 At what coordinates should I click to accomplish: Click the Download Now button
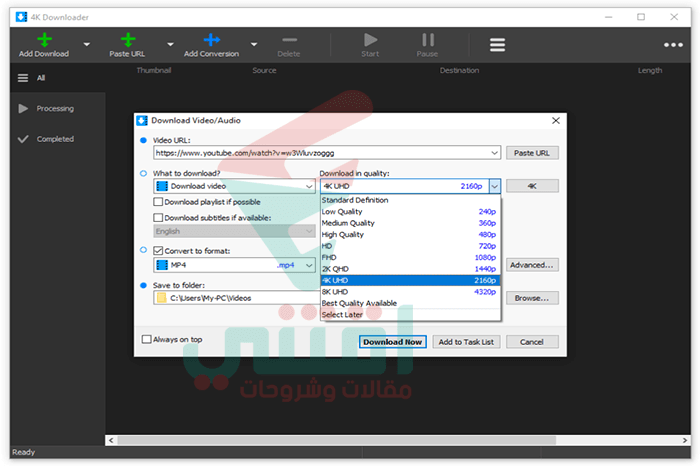[x=392, y=342]
